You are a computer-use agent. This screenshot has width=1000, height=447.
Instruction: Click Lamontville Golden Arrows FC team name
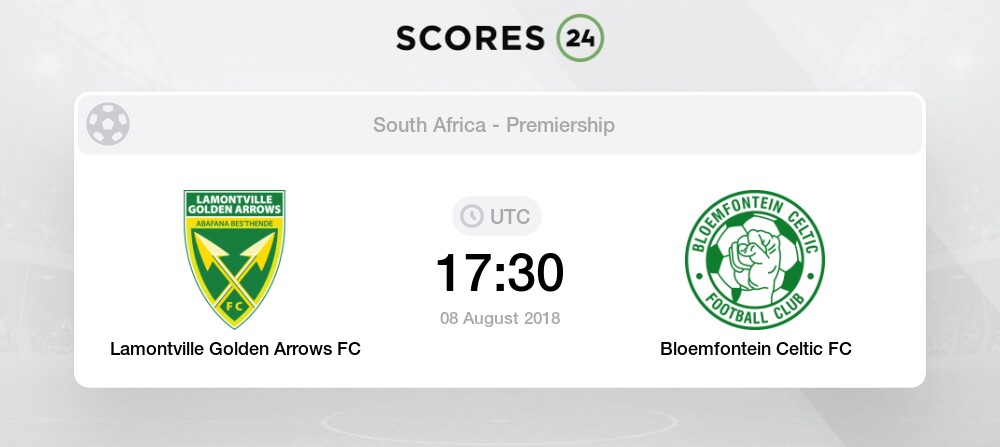235,349
